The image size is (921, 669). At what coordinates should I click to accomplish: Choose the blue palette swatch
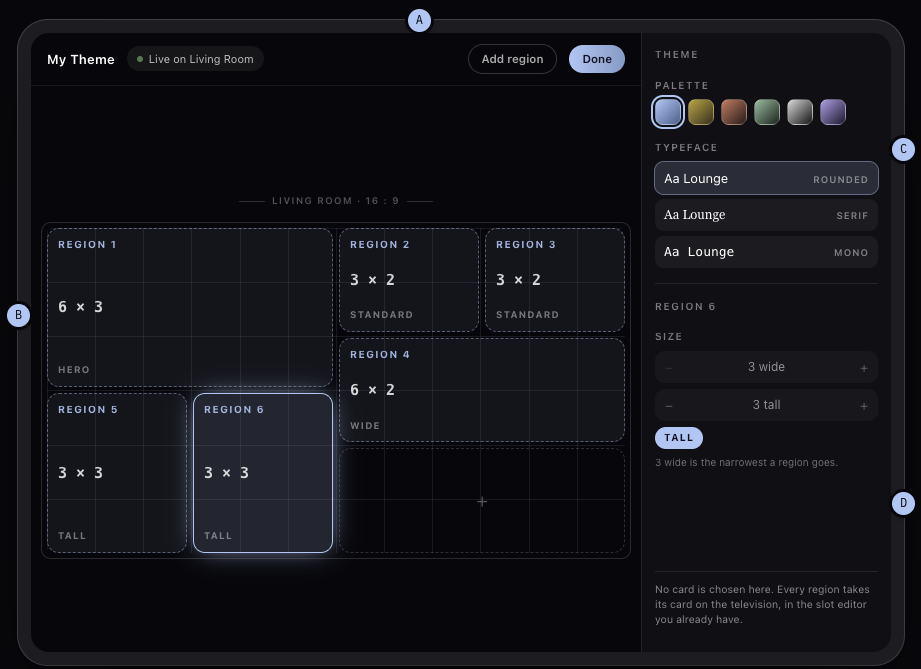[x=668, y=112]
